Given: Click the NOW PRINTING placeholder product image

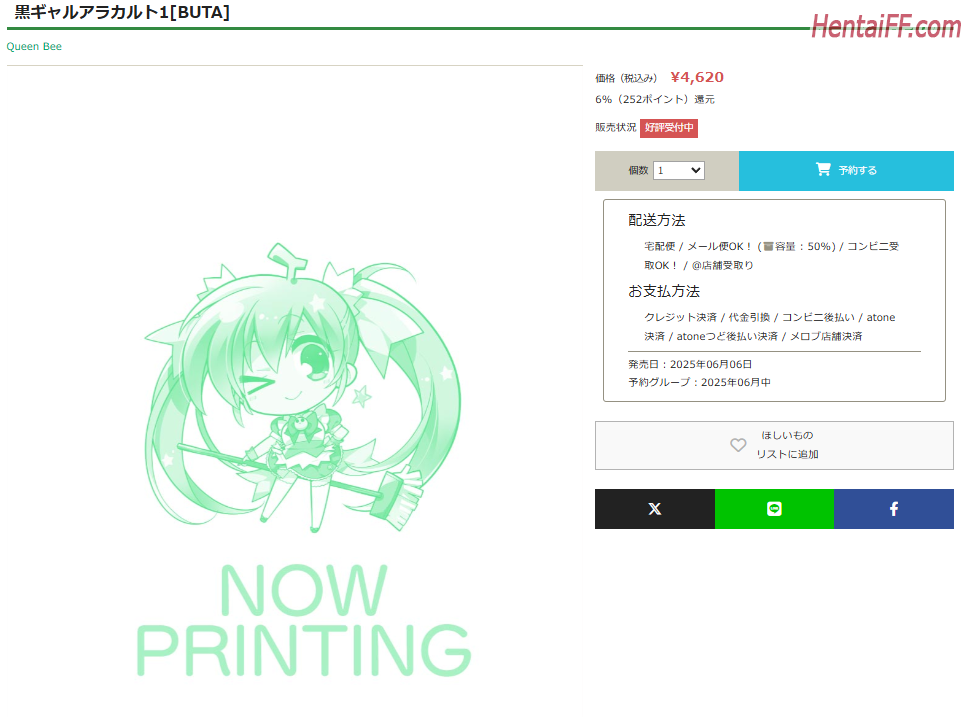Looking at the screenshot, I should [x=303, y=460].
